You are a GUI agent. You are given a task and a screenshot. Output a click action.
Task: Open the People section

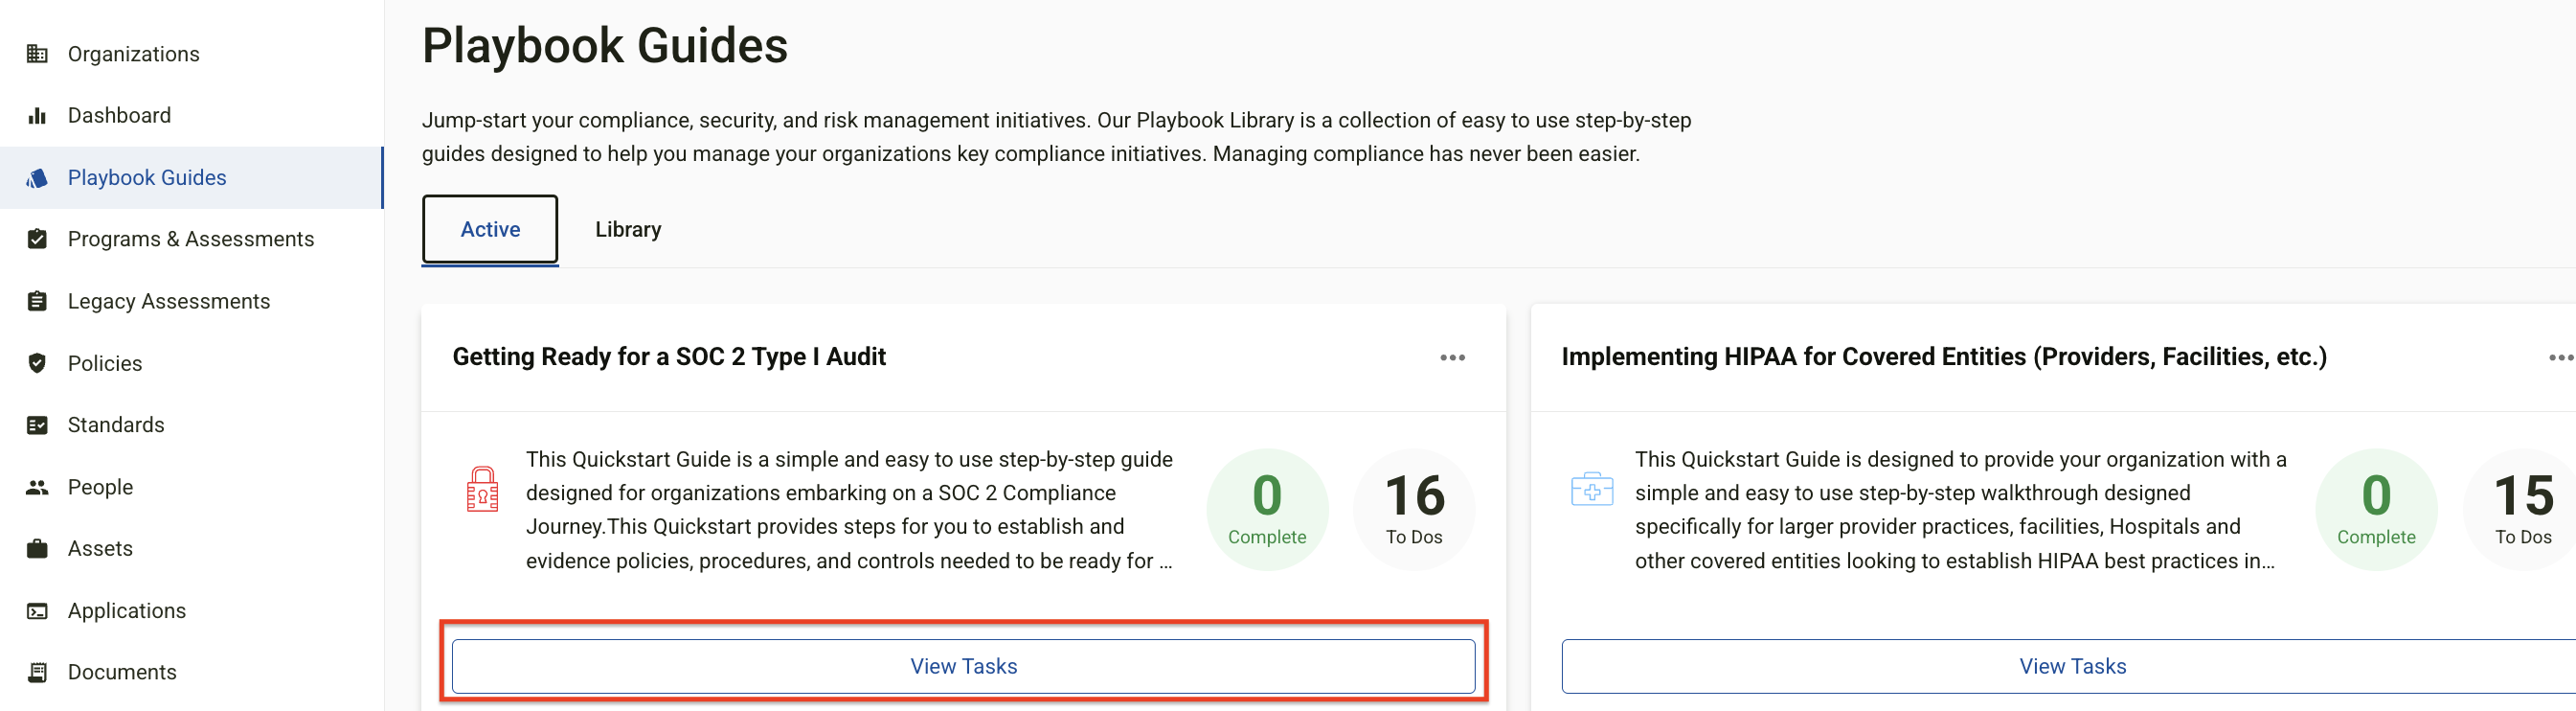pyautogui.click(x=192, y=487)
